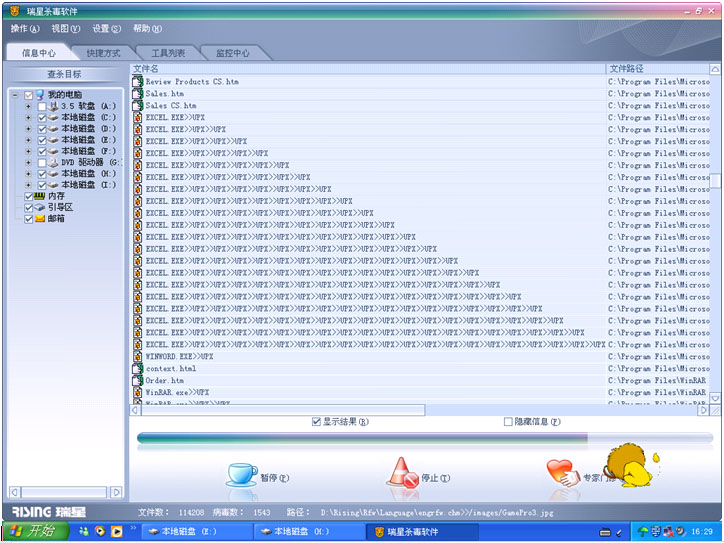Uncheck the 引导区 checkbox
The image size is (724, 543).
click(x=29, y=208)
